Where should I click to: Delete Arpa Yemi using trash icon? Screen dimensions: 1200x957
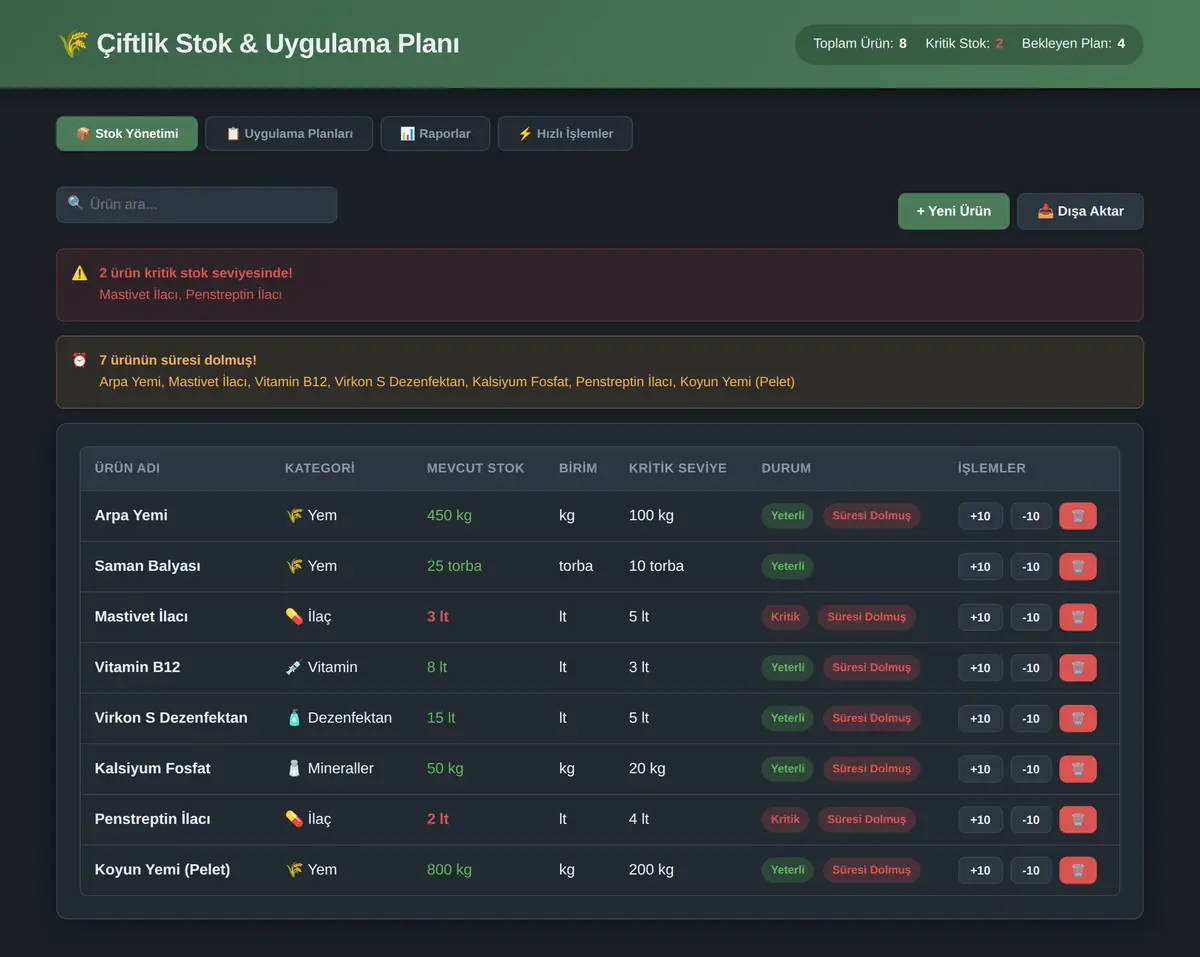(x=1078, y=516)
